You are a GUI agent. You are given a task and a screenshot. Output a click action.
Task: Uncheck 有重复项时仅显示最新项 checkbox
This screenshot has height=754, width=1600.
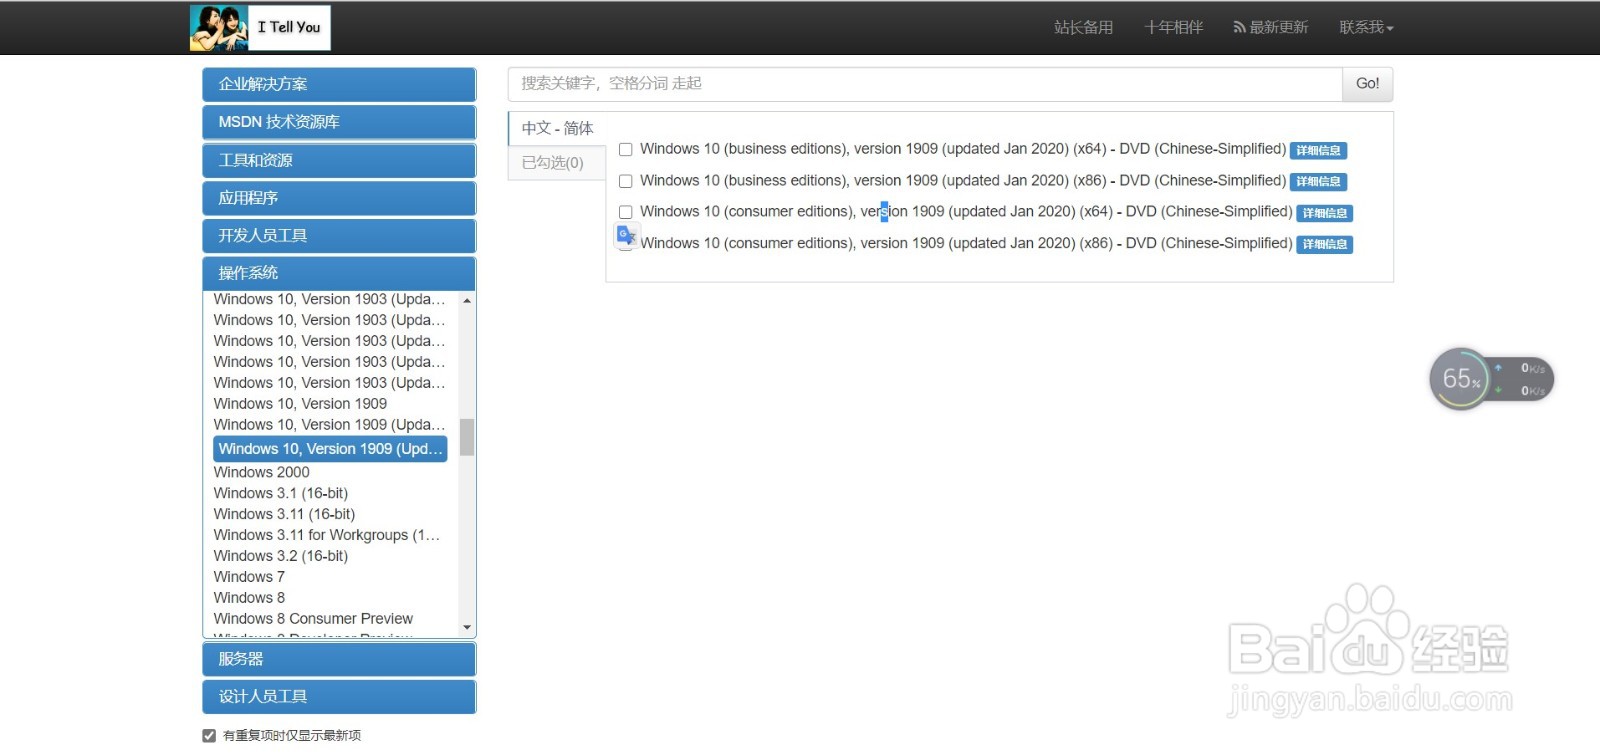click(x=209, y=736)
